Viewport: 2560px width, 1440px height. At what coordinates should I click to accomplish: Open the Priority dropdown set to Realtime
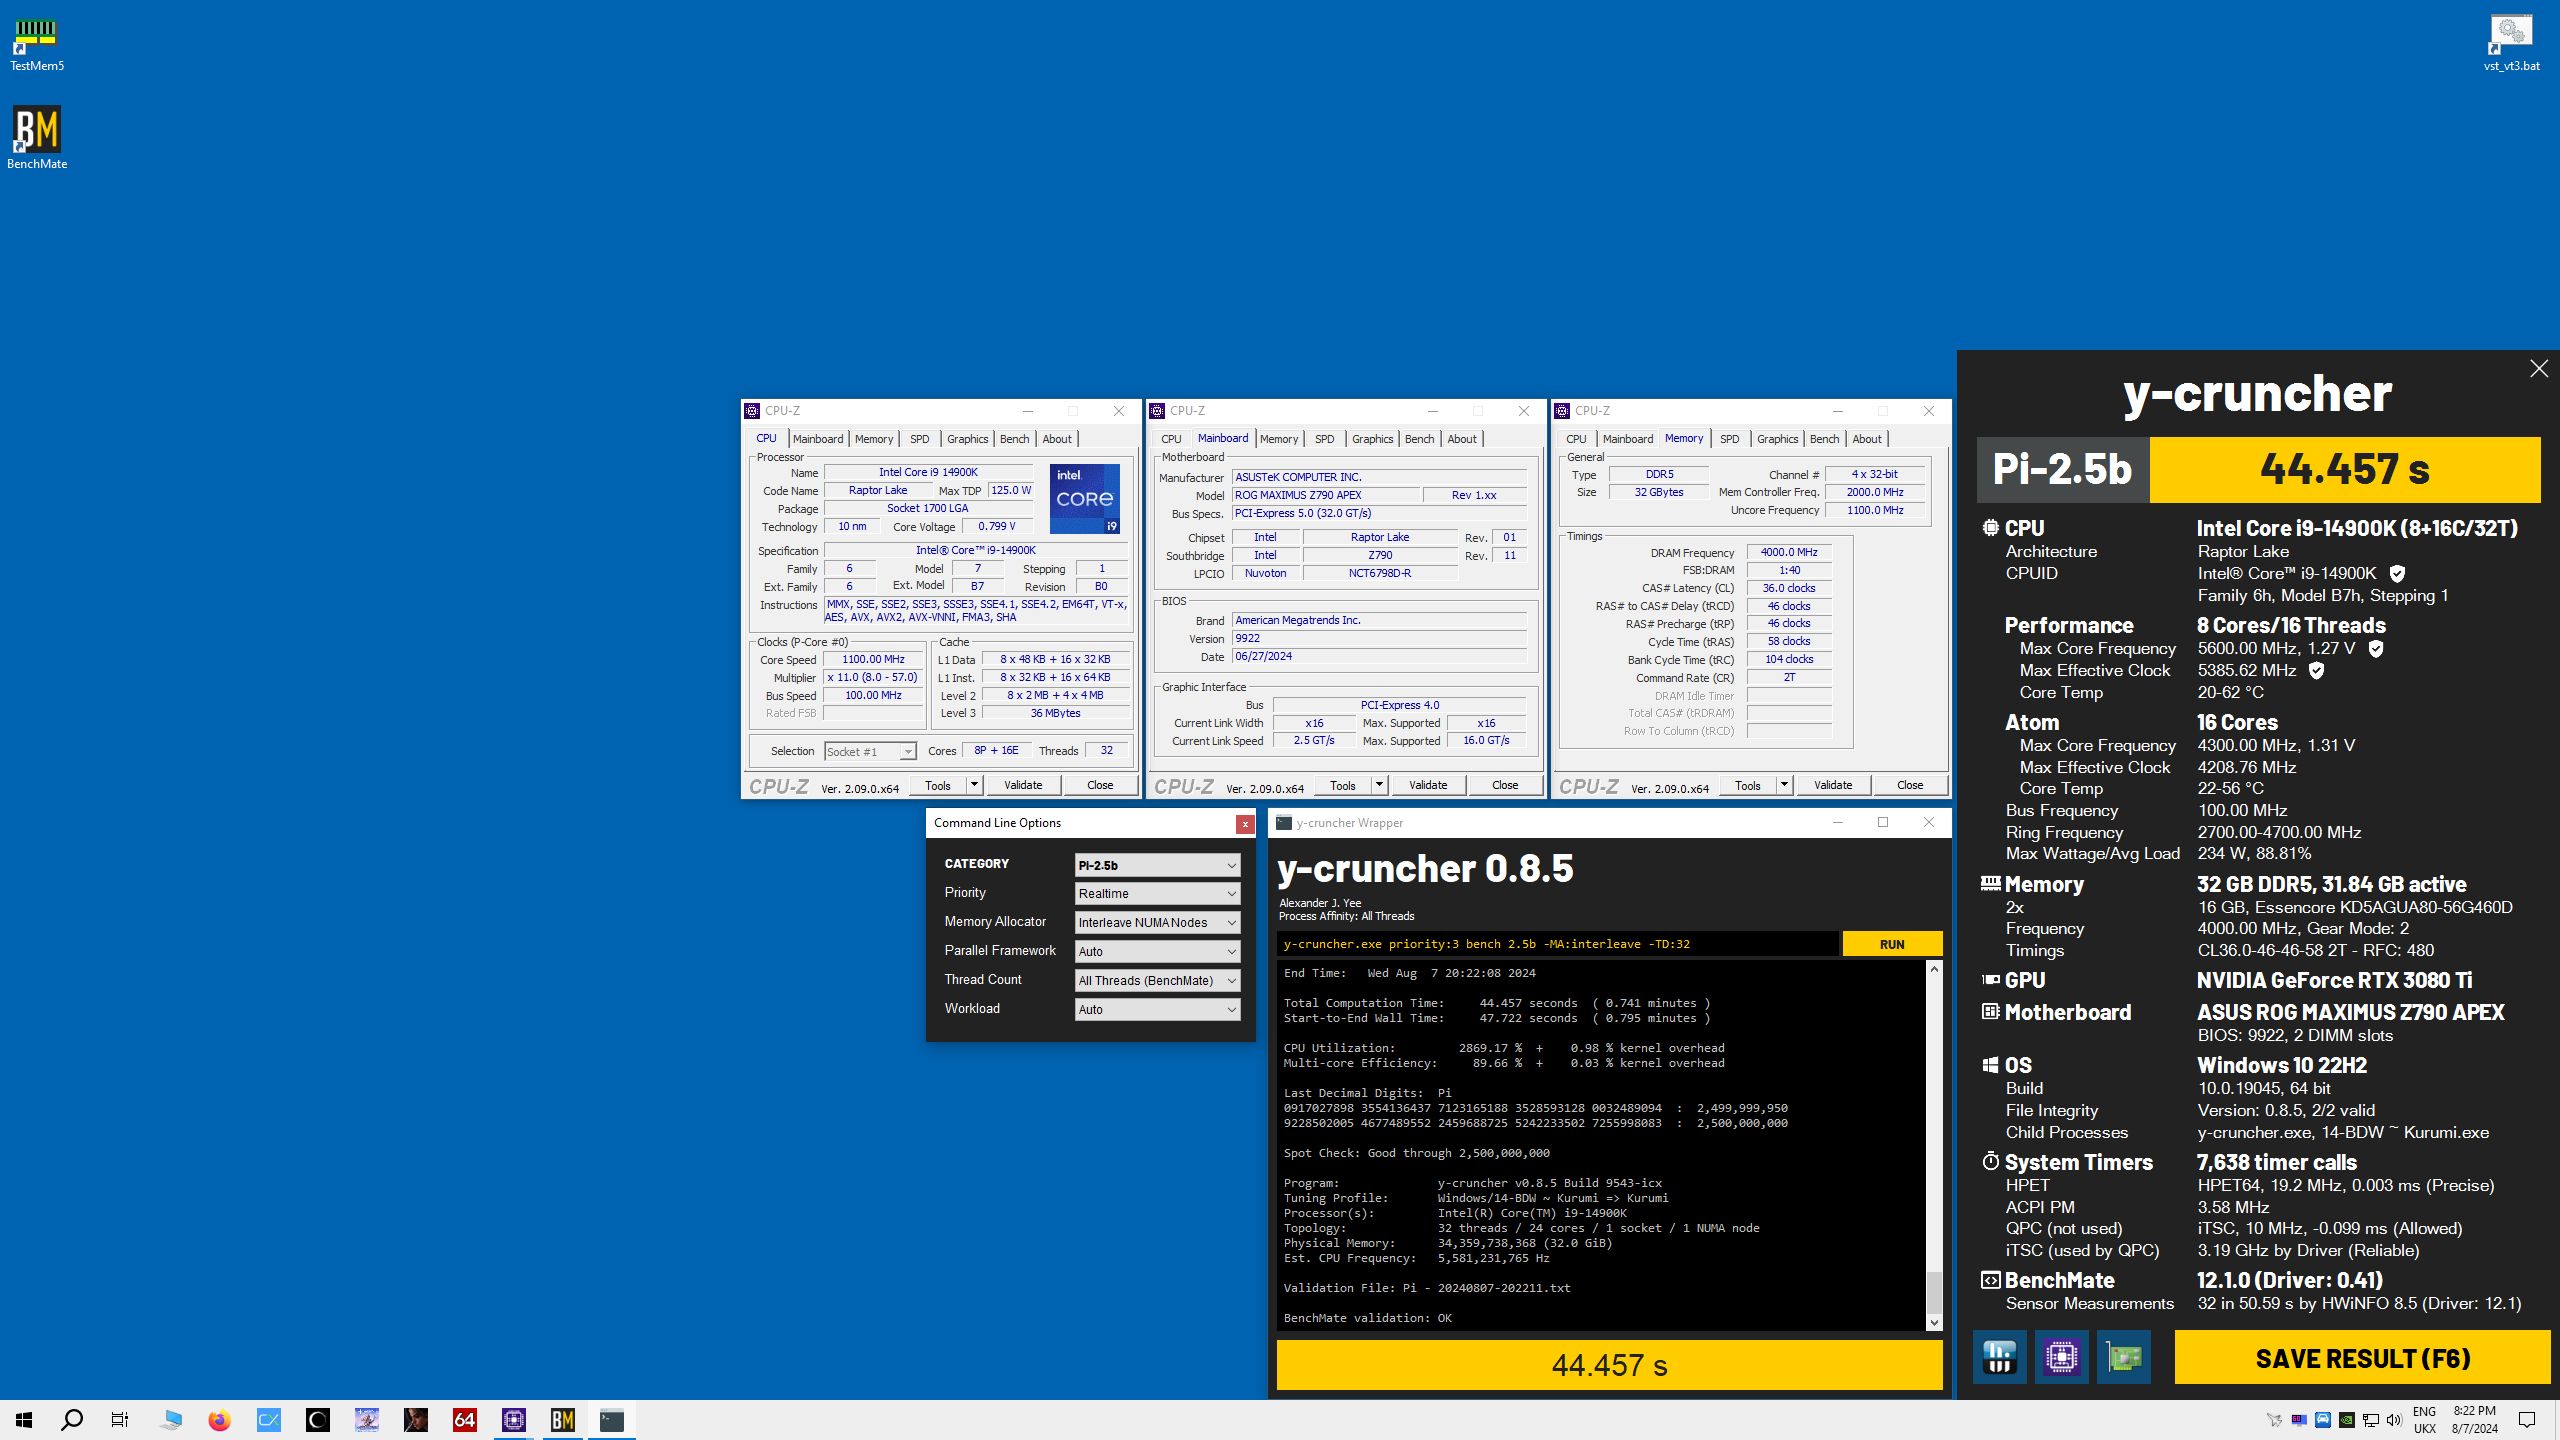[x=1157, y=894]
